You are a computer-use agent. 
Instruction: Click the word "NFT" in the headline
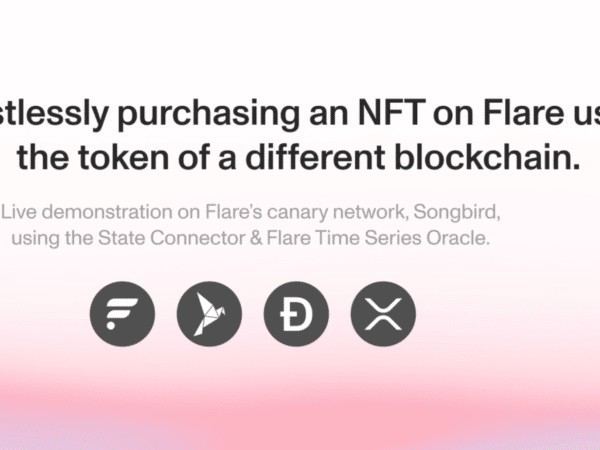[x=392, y=113]
